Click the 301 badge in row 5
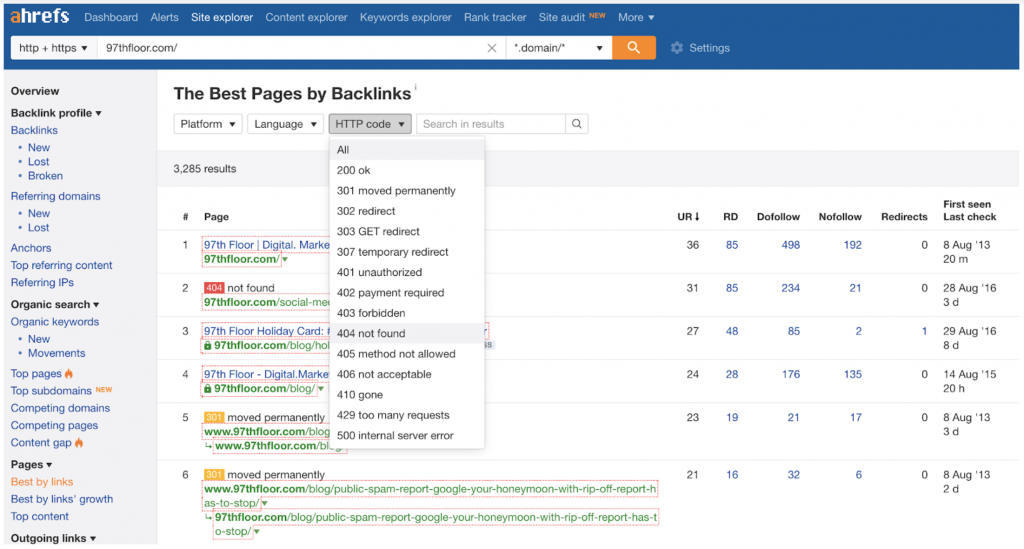The height and width of the screenshot is (549, 1024). coord(214,417)
